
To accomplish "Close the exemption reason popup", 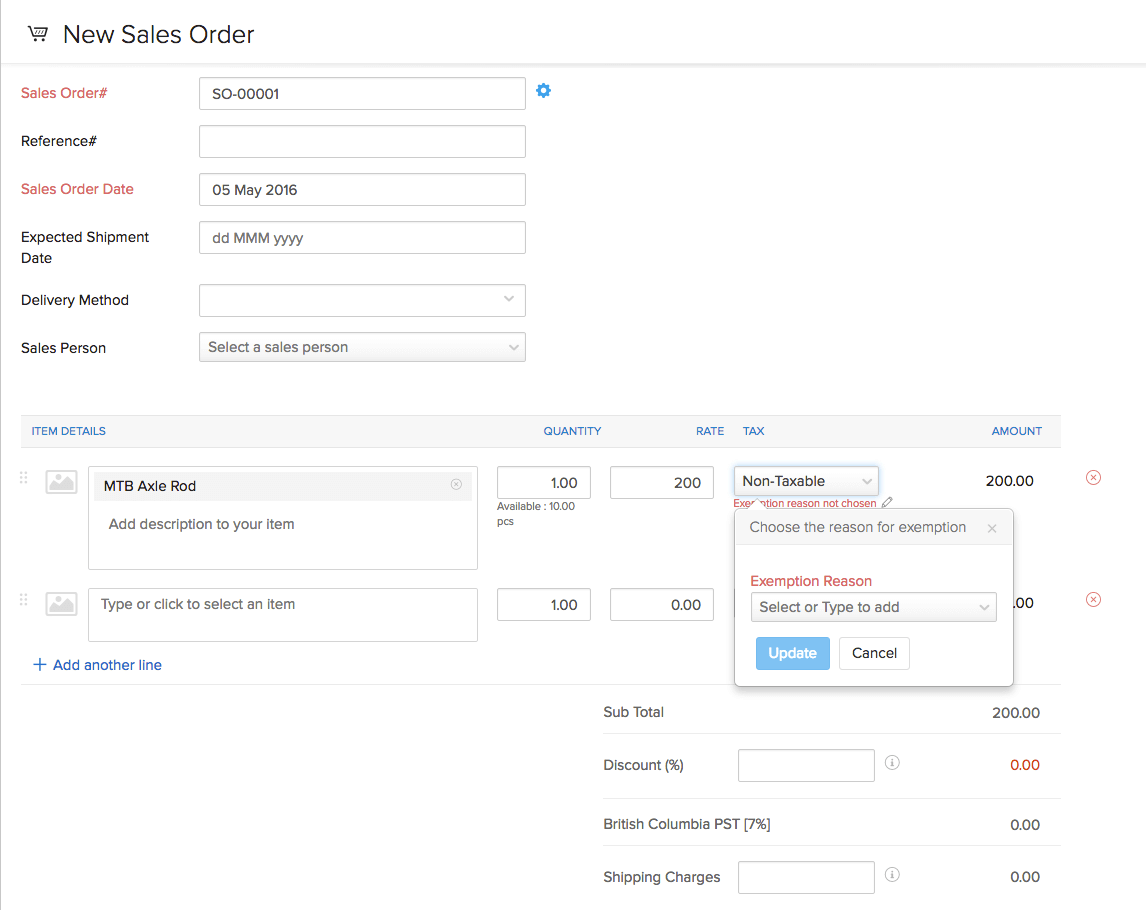I will click(991, 527).
